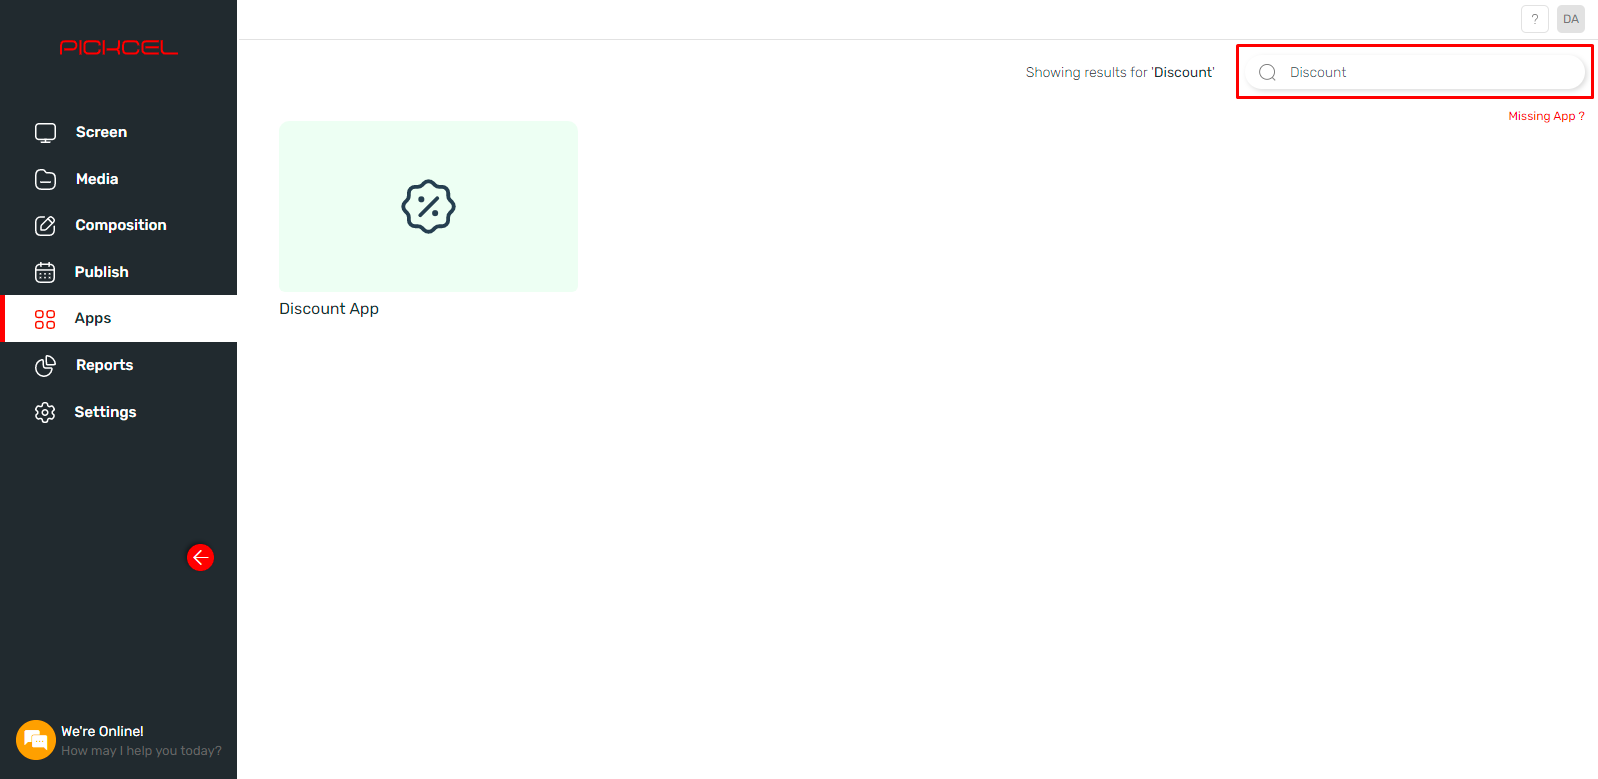Screen dimensions: 1598x779
Task: Click the Composition pencil icon
Action: pos(45,225)
